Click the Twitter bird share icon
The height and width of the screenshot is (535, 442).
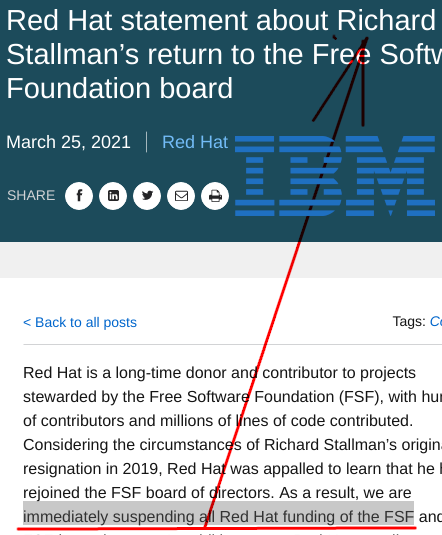147,196
